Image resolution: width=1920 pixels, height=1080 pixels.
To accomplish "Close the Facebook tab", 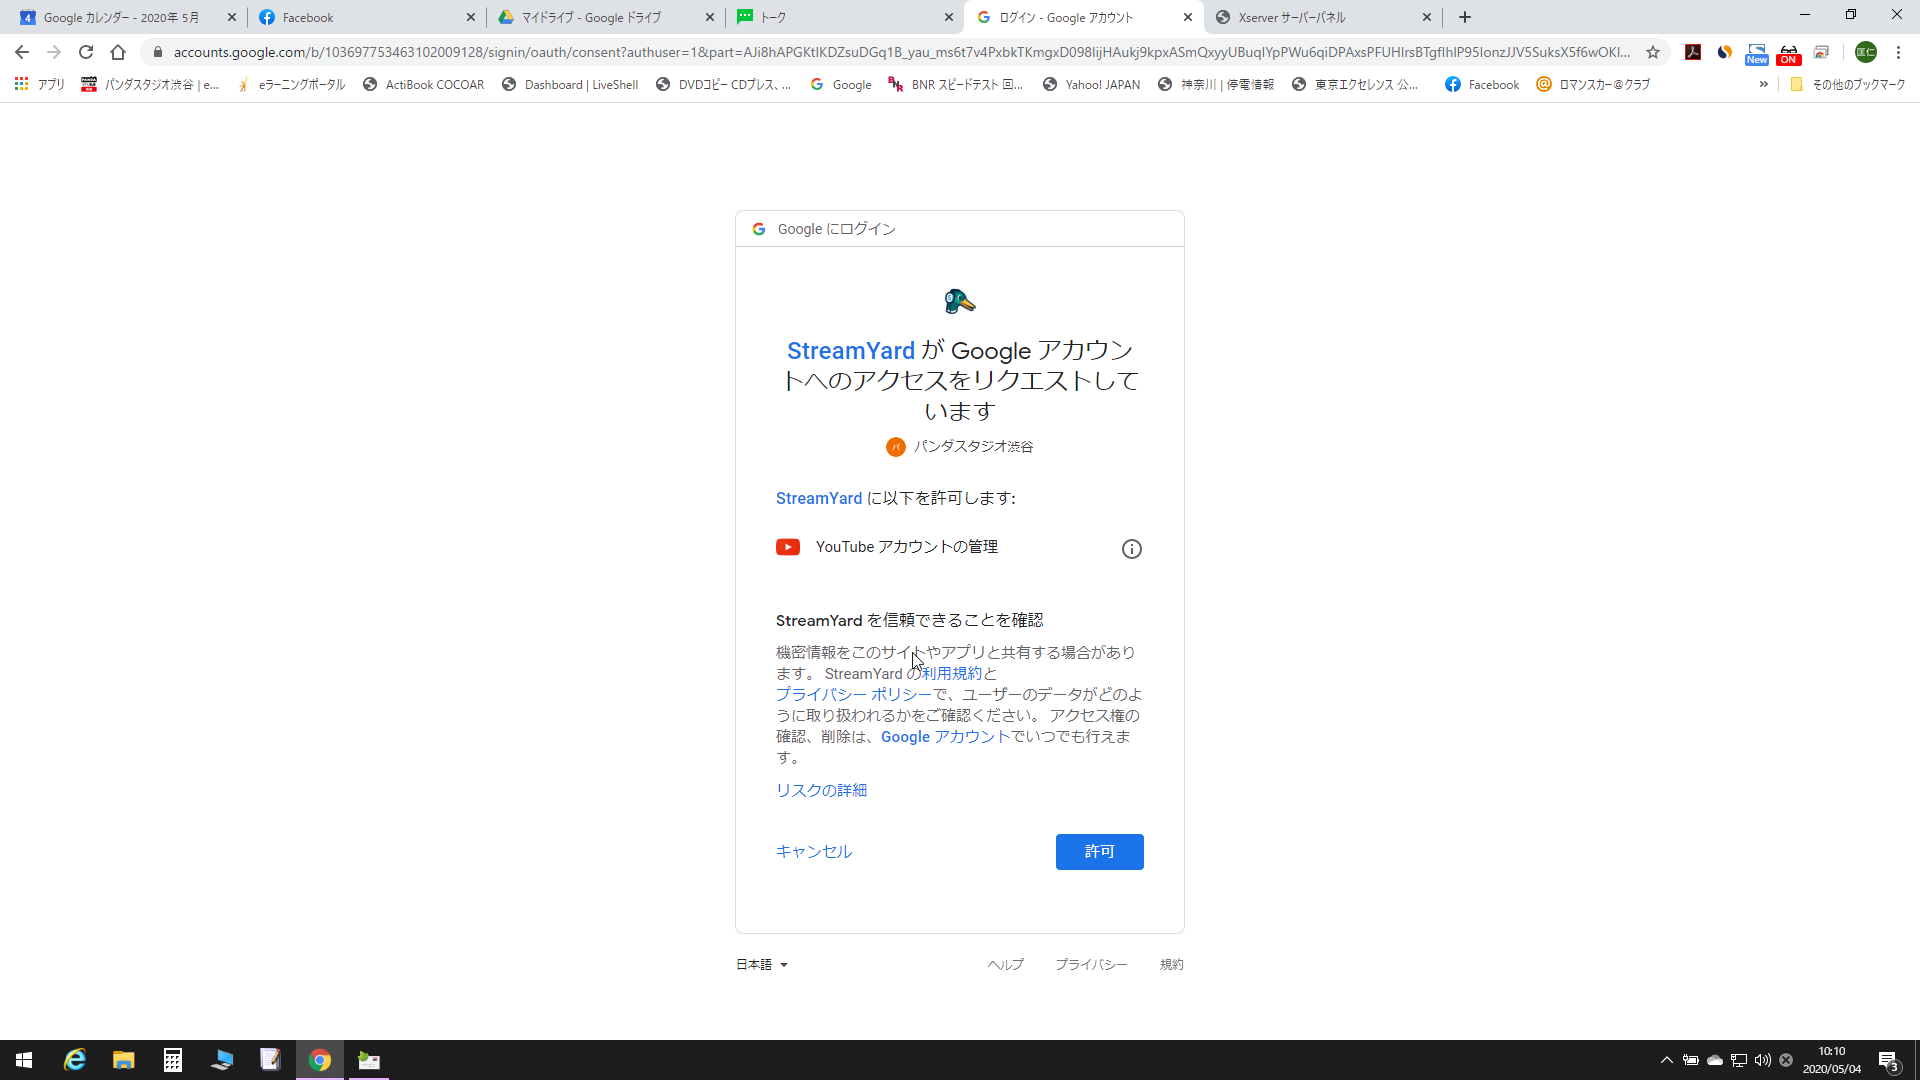I will pyautogui.click(x=471, y=17).
